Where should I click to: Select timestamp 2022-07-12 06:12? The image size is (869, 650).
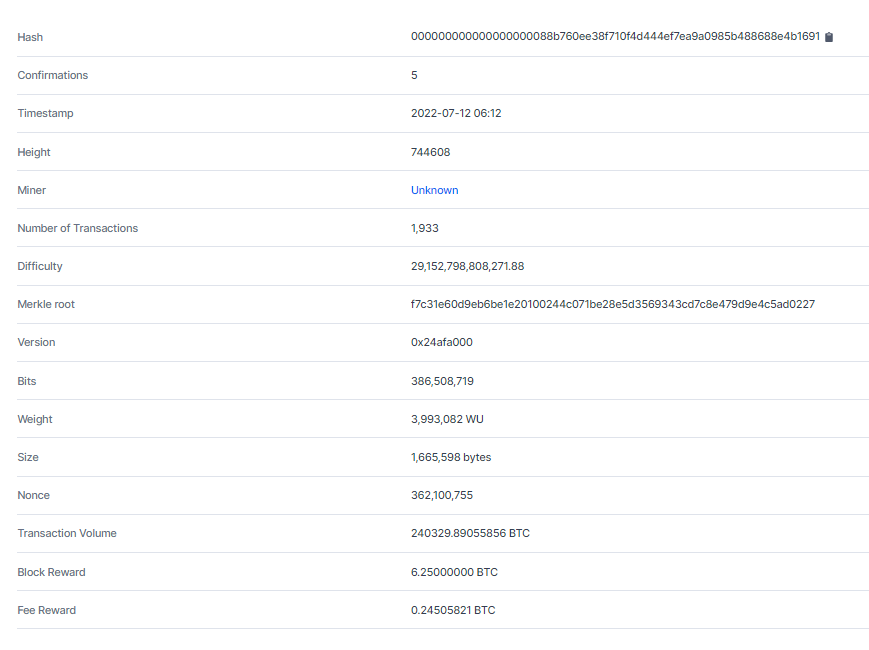(x=456, y=113)
